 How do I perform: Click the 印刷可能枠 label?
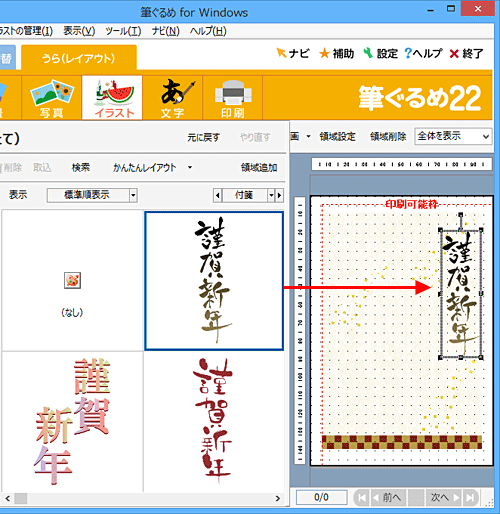[x=412, y=204]
